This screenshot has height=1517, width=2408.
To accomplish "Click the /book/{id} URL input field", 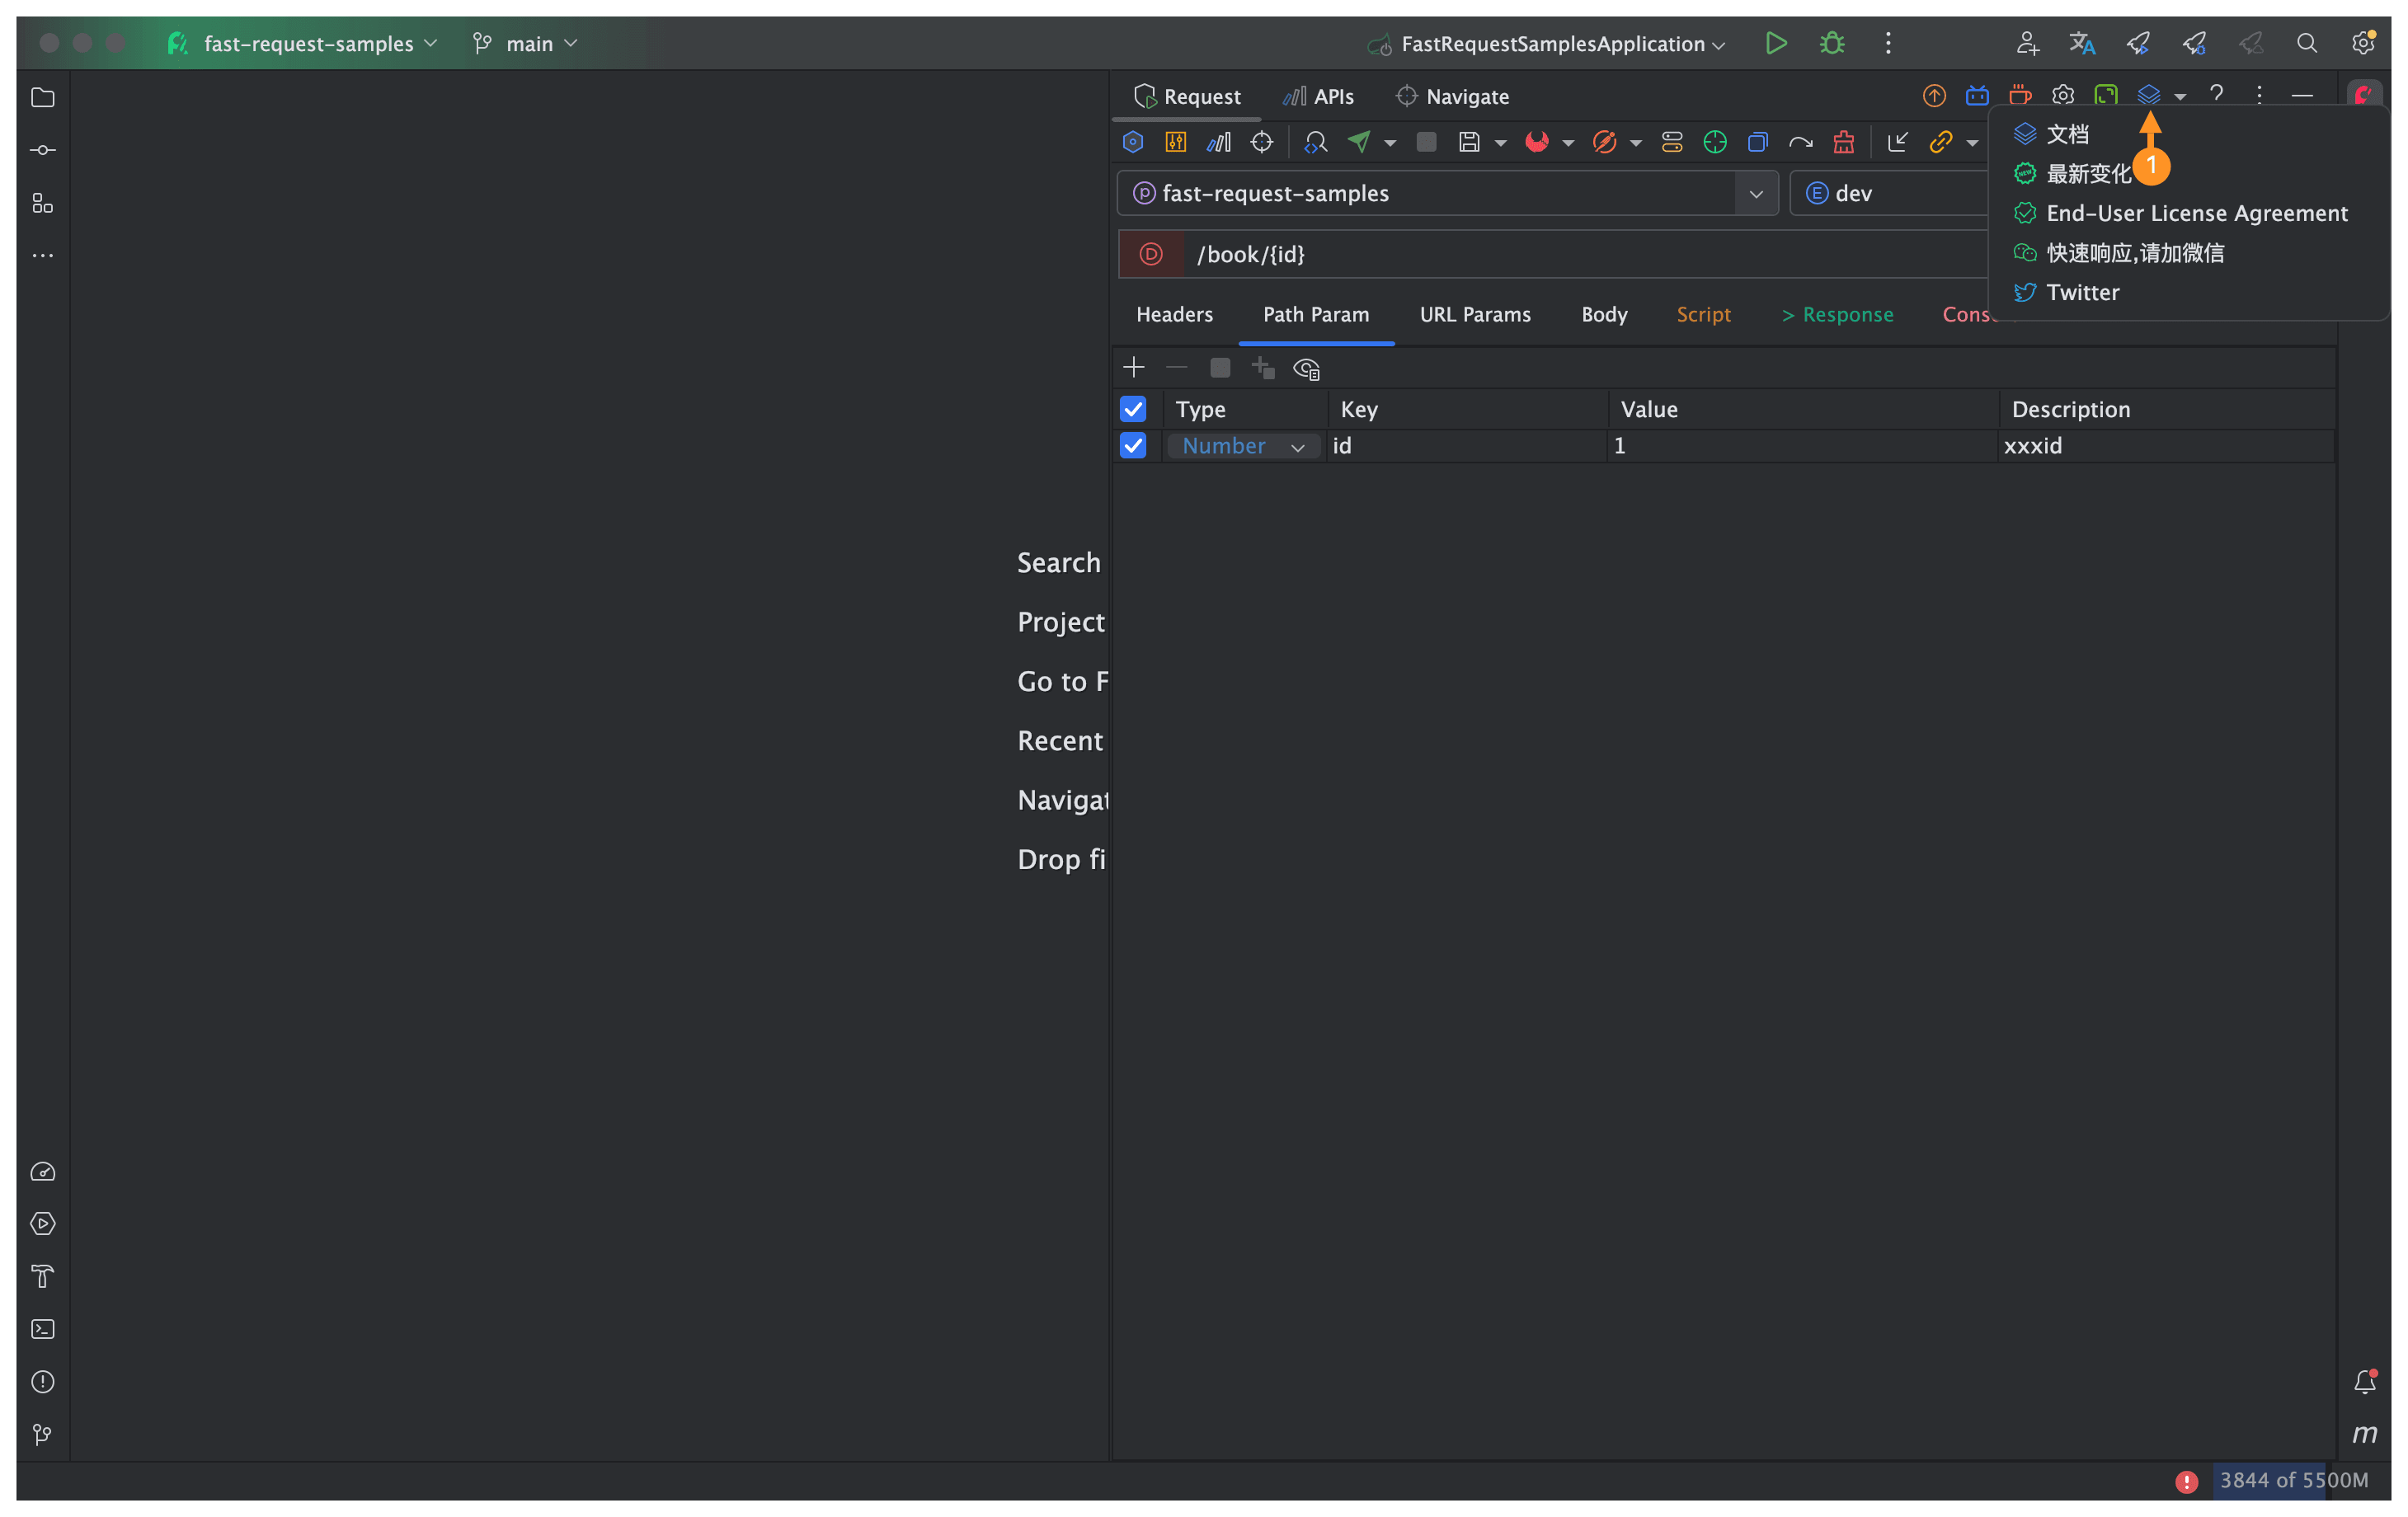I will [x=1580, y=254].
